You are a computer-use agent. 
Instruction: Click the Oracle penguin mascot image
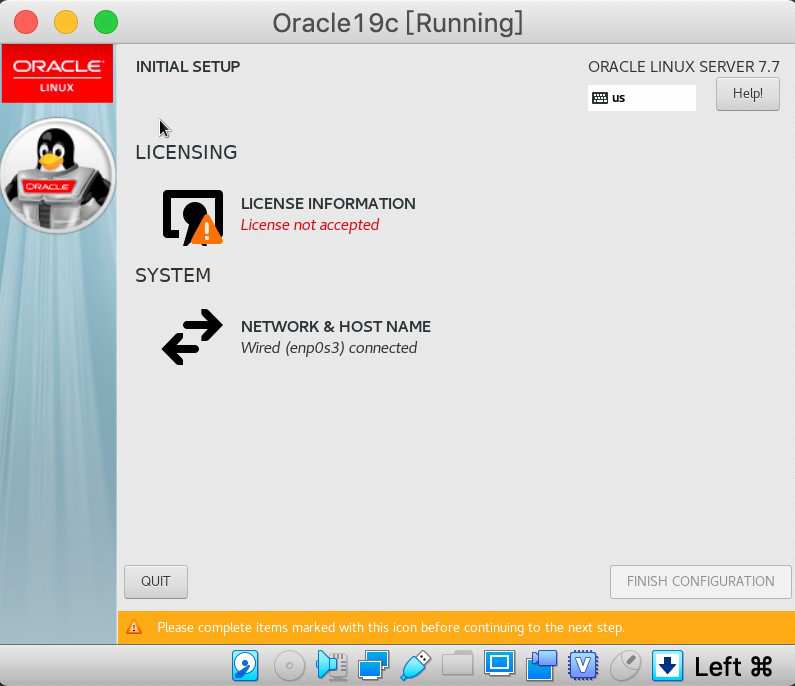pyautogui.click(x=58, y=175)
